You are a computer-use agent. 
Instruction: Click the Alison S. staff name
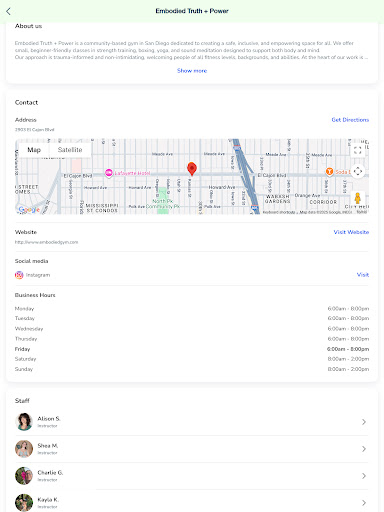tap(49, 419)
